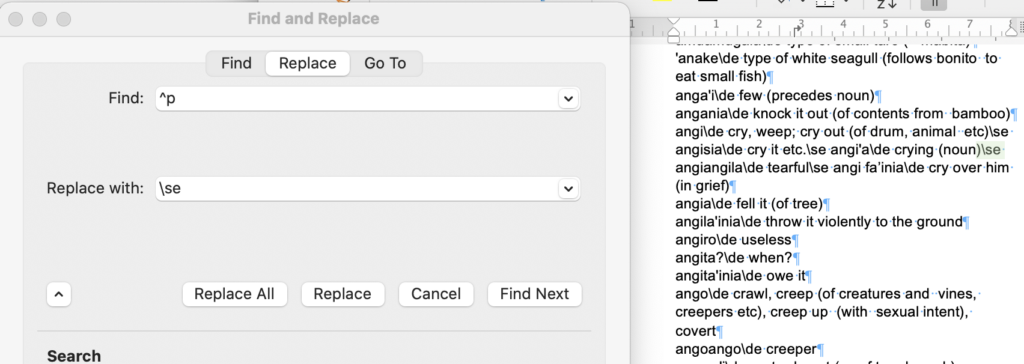Viewport: 1024px width, 364px height.
Task: Select the right indent marker on the ruler
Action: (x=1012, y=29)
